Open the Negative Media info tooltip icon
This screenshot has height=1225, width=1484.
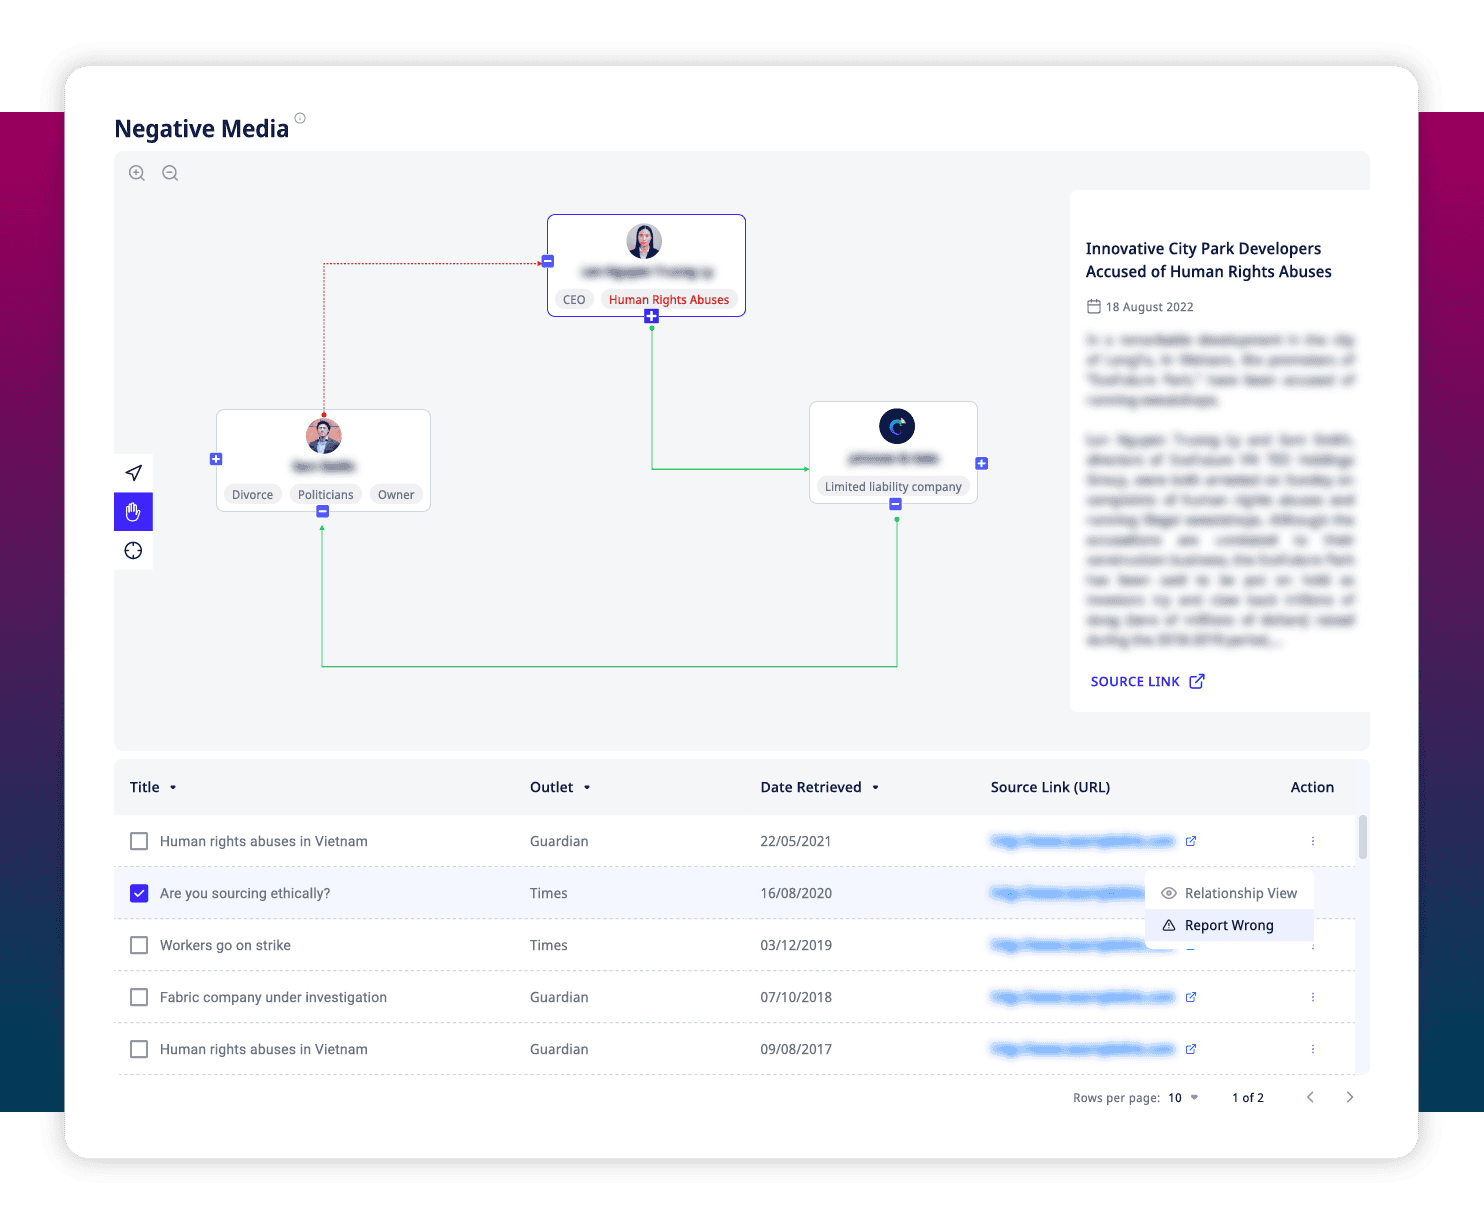tap(300, 118)
